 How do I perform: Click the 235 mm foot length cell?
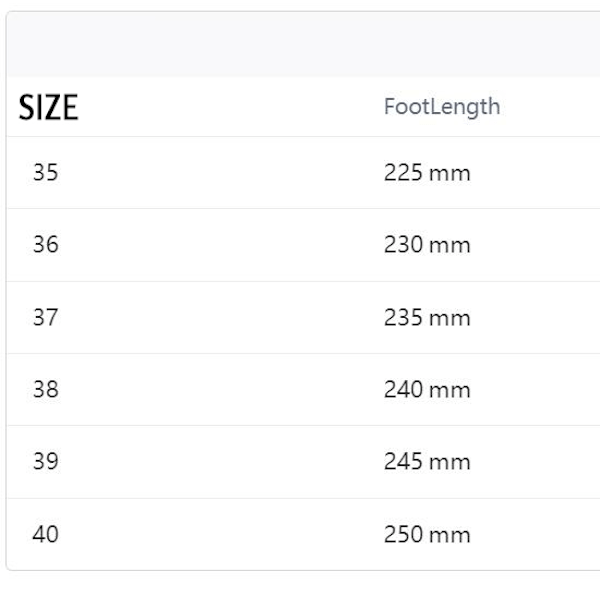click(427, 318)
